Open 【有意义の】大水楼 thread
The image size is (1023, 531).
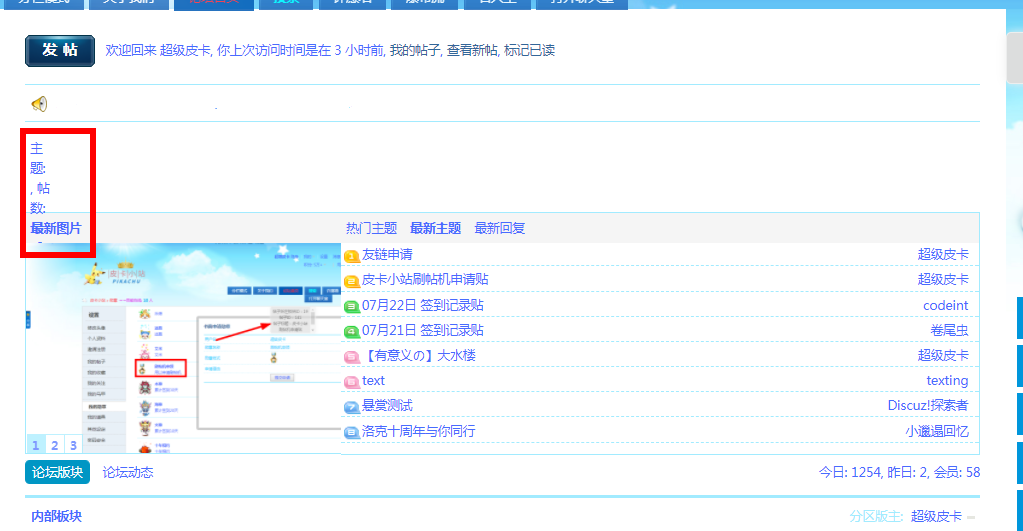[419, 356]
